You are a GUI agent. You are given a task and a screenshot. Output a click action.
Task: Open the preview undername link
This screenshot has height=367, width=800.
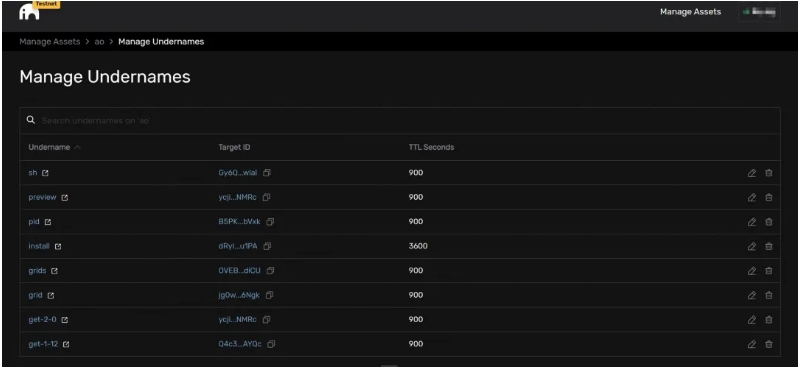42,198
